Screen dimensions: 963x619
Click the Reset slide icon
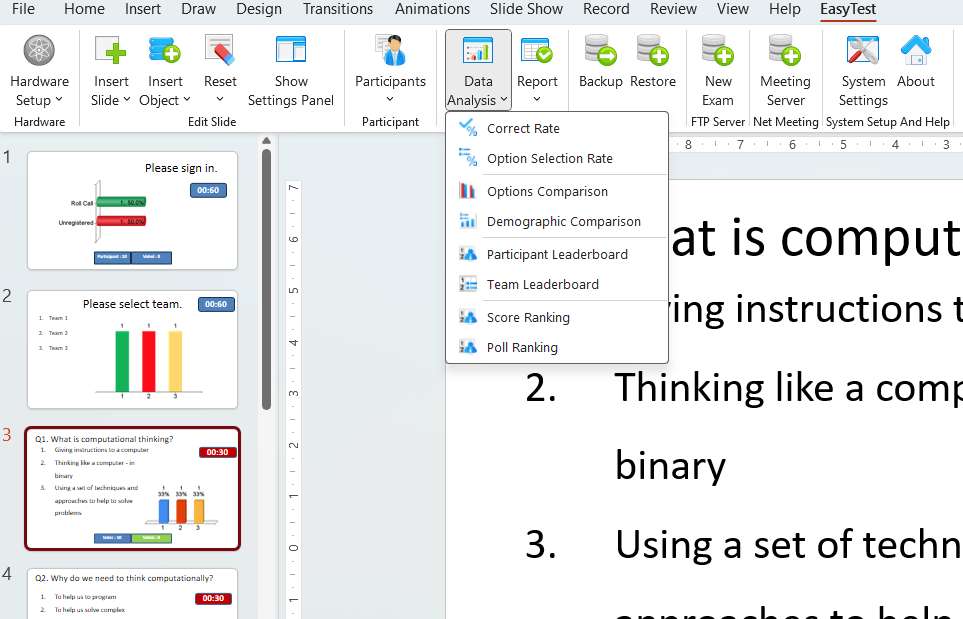click(220, 52)
